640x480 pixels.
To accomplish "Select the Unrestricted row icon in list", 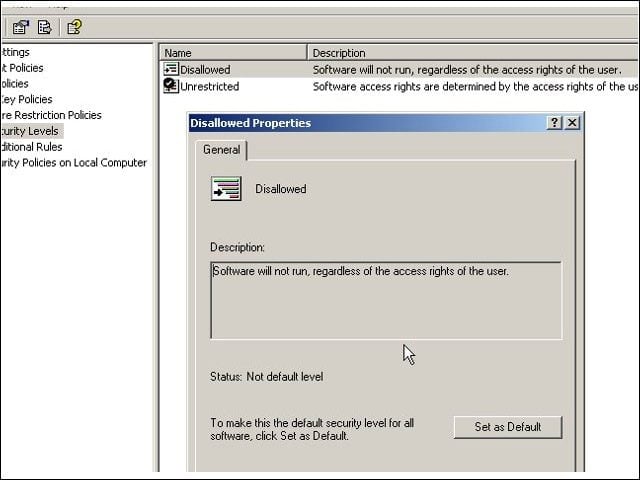I will [171, 86].
